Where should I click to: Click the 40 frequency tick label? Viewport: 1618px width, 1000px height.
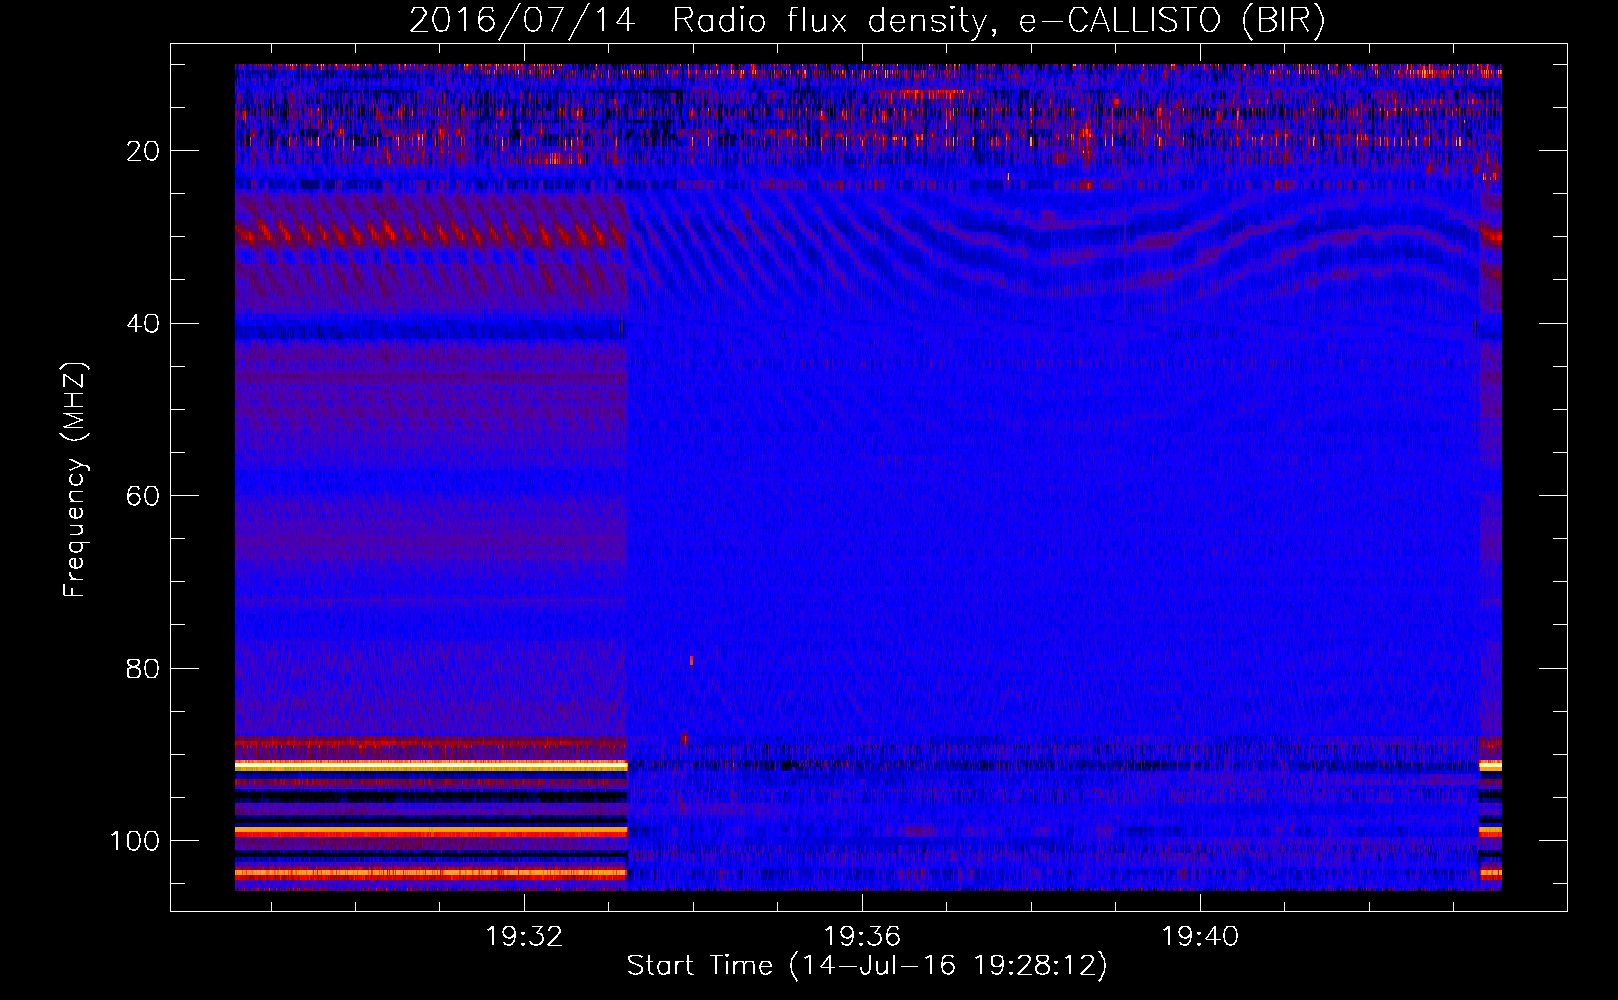coord(143,324)
